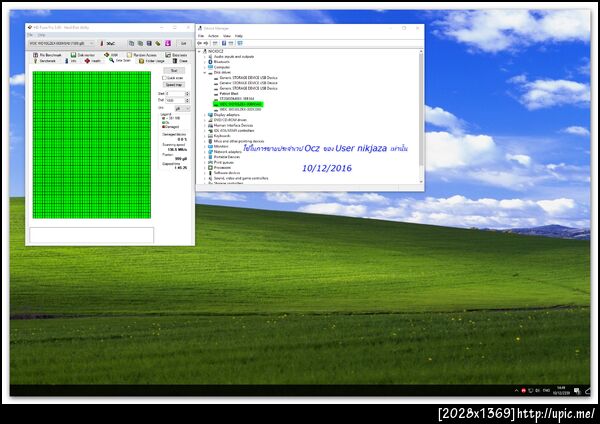The image size is (600, 424).
Task: Switch to the Folder Usage tab
Action: click(x=152, y=61)
